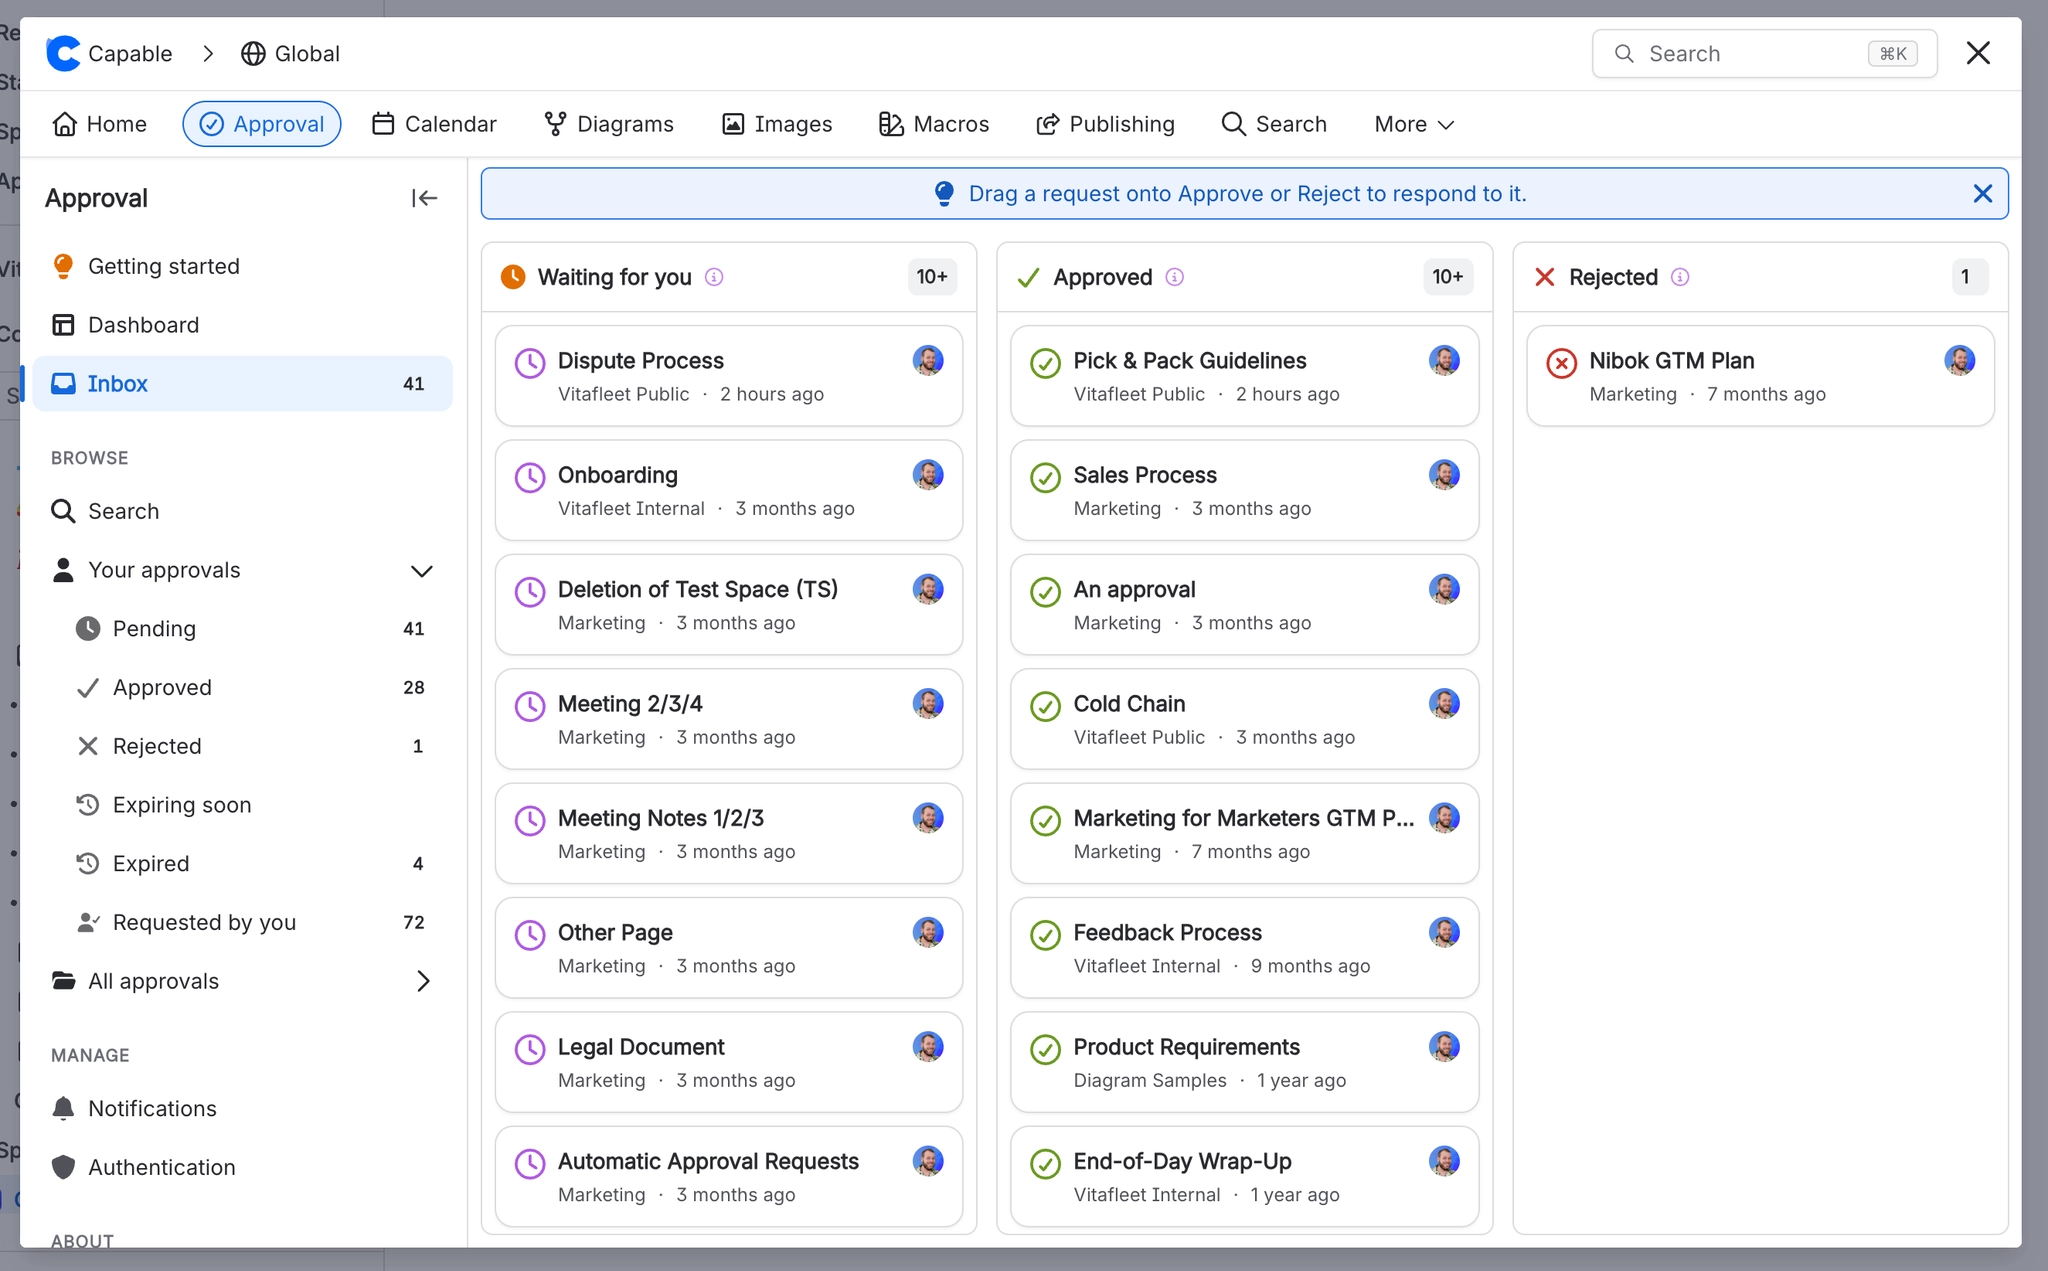Click approved check icon on Product Requirements card

coord(1045,1049)
